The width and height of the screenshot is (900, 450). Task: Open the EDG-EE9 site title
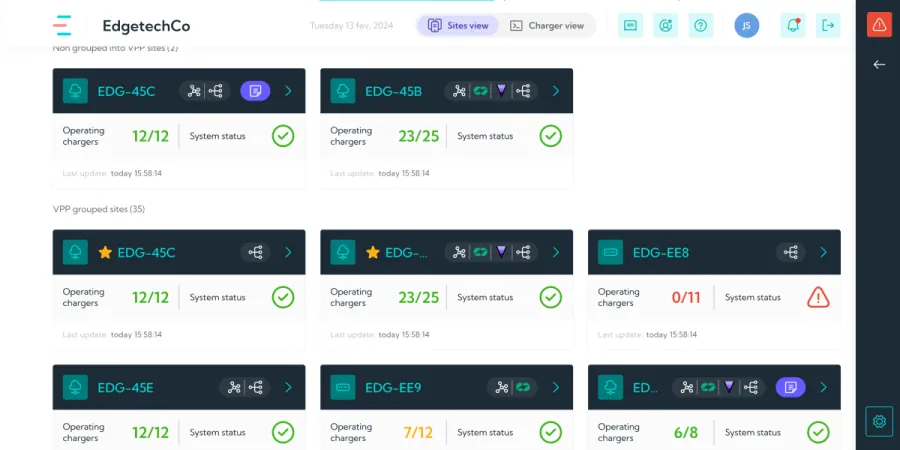click(393, 388)
